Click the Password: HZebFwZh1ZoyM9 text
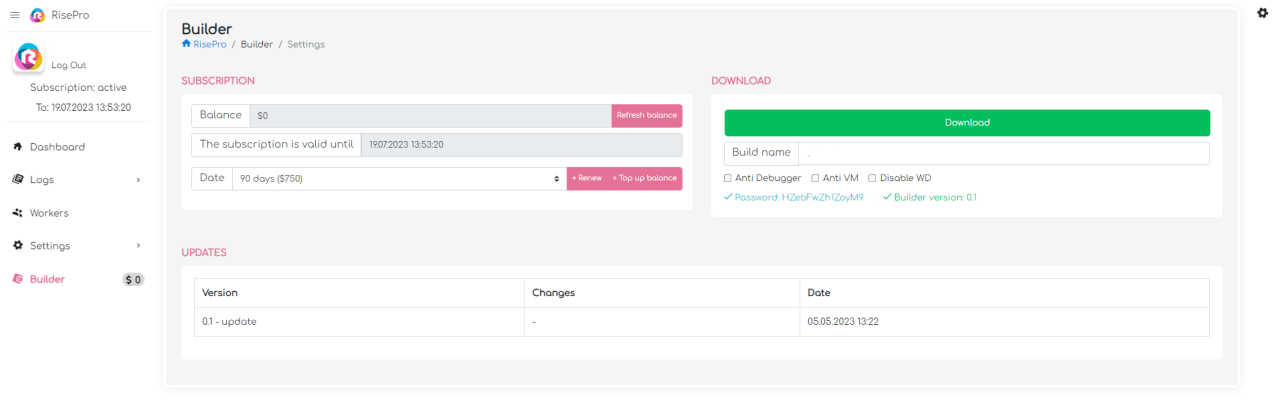The width and height of the screenshot is (1280, 413). (x=799, y=197)
